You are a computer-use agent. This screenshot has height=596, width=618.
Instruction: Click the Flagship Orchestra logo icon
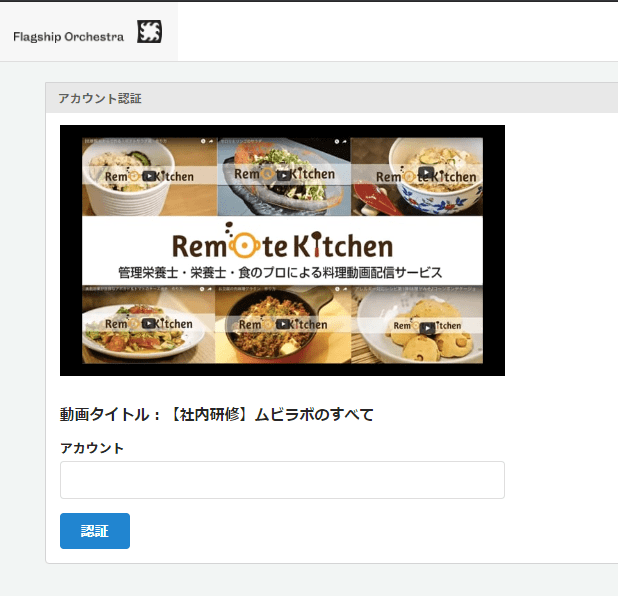point(150,32)
